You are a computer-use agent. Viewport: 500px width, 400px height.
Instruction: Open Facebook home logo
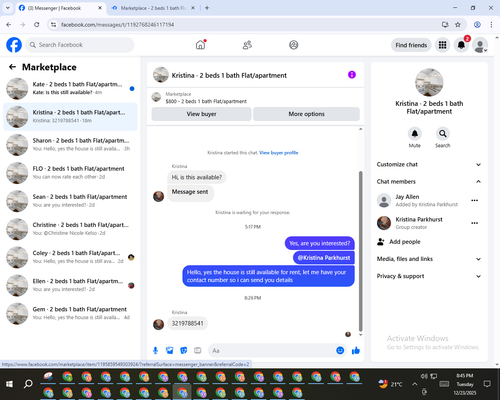click(14, 45)
